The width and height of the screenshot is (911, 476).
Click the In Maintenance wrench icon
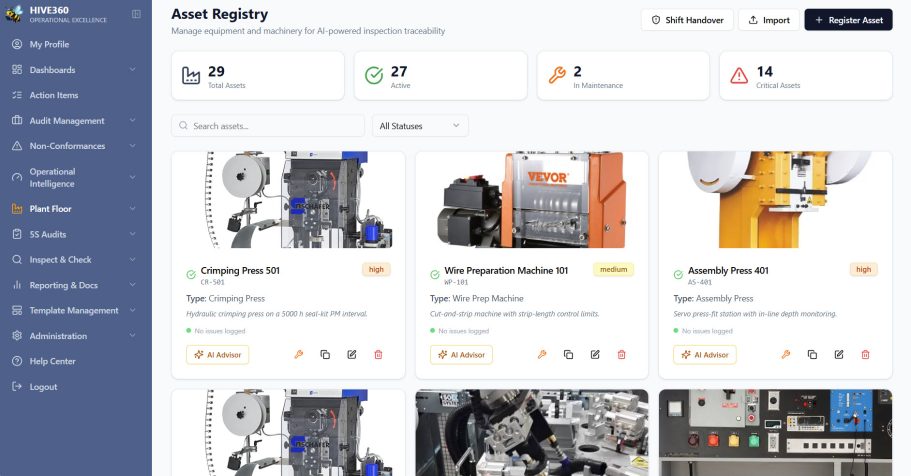coord(557,76)
